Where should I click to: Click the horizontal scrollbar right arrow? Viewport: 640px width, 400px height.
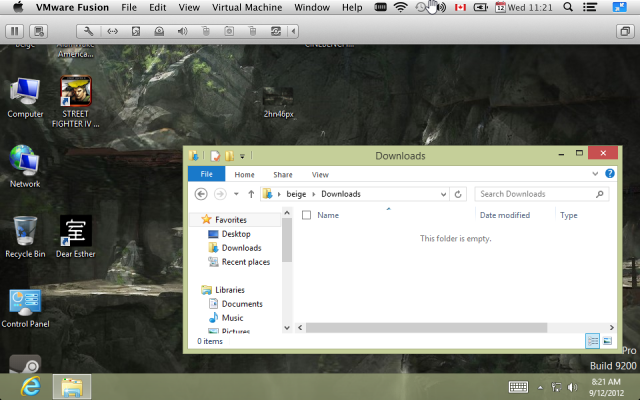(611, 327)
